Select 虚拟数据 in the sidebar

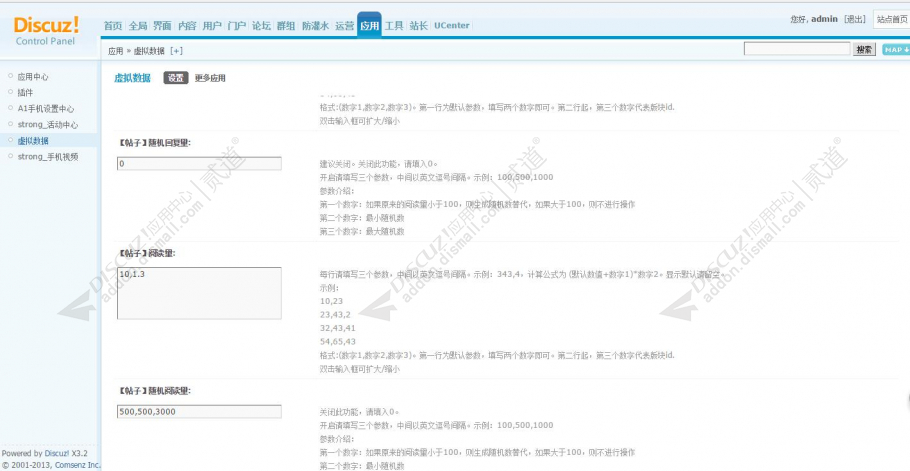33,140
